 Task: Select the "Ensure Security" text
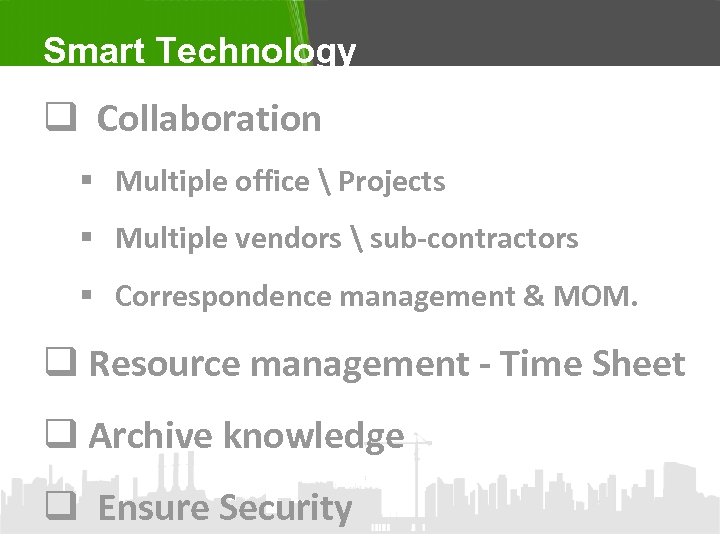225,508
